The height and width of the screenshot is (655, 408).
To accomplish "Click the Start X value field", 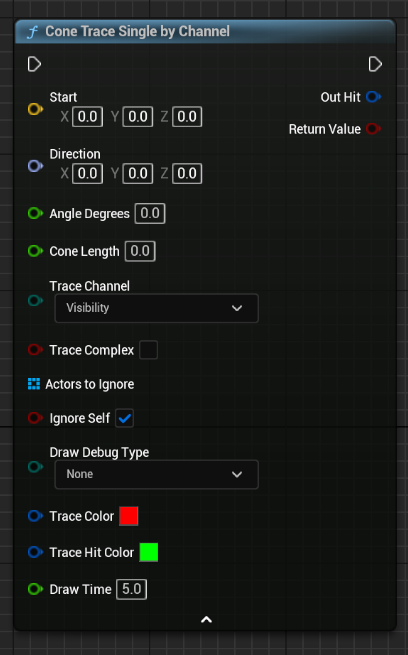I will pyautogui.click(x=88, y=117).
